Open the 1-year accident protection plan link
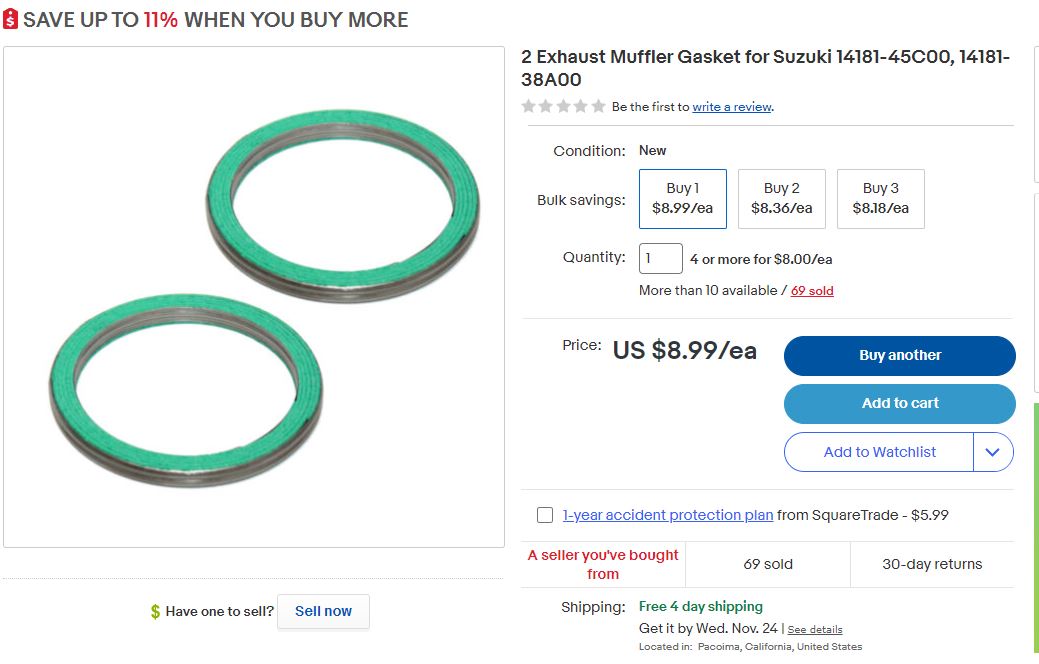1039x664 pixels. [x=668, y=515]
